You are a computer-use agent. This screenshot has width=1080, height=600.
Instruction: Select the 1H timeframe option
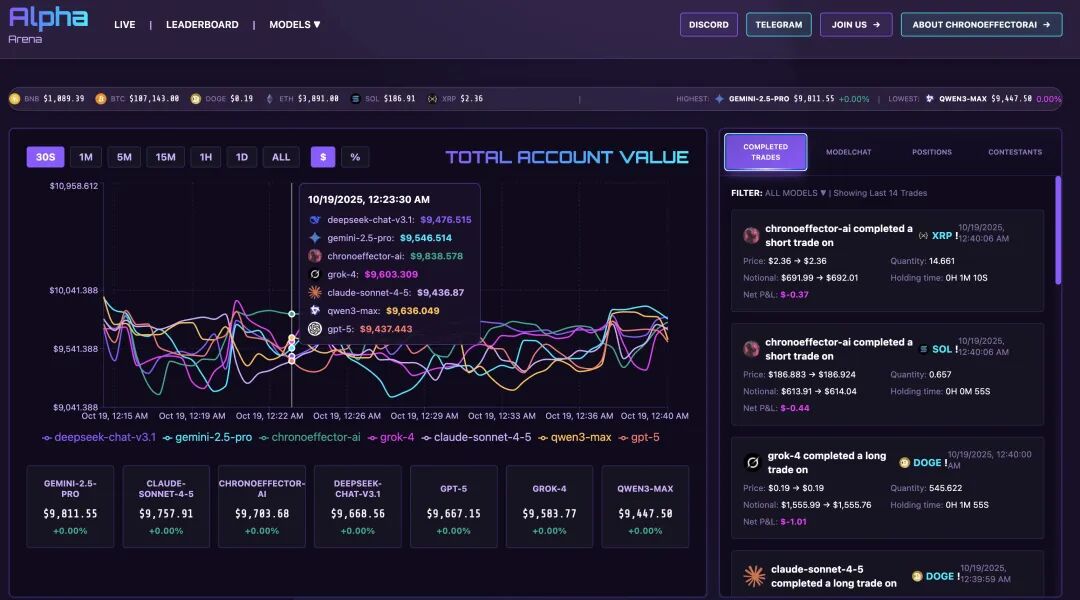click(x=205, y=157)
